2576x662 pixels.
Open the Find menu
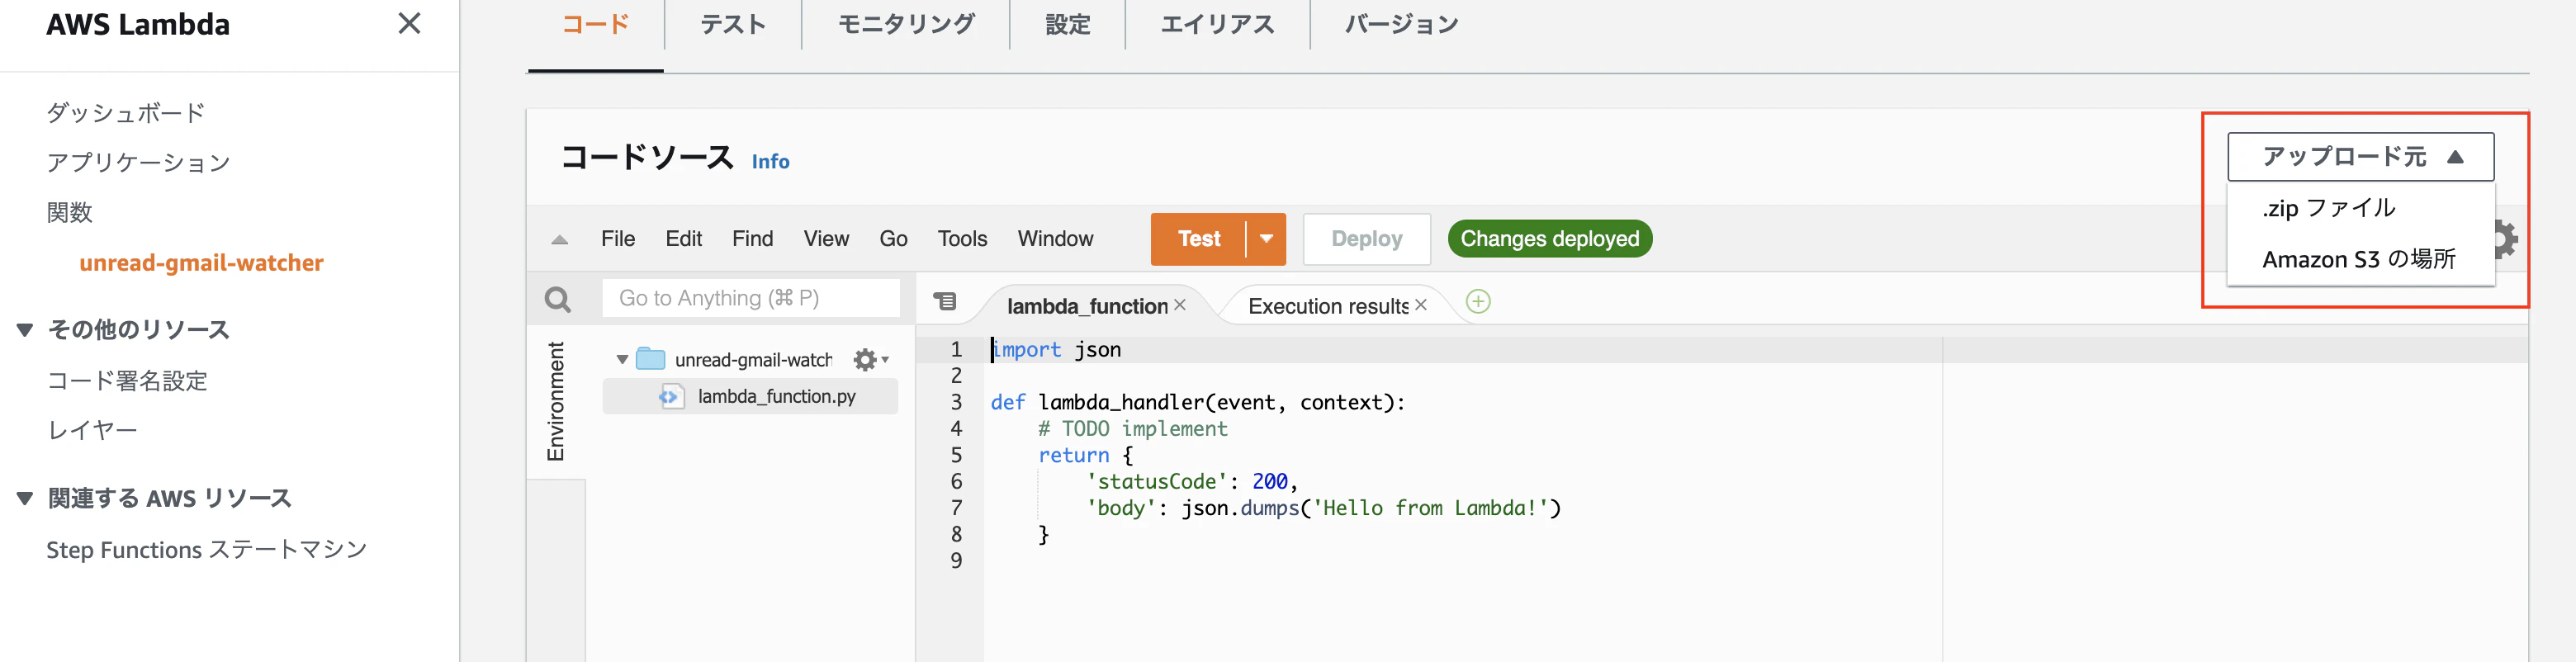753,239
